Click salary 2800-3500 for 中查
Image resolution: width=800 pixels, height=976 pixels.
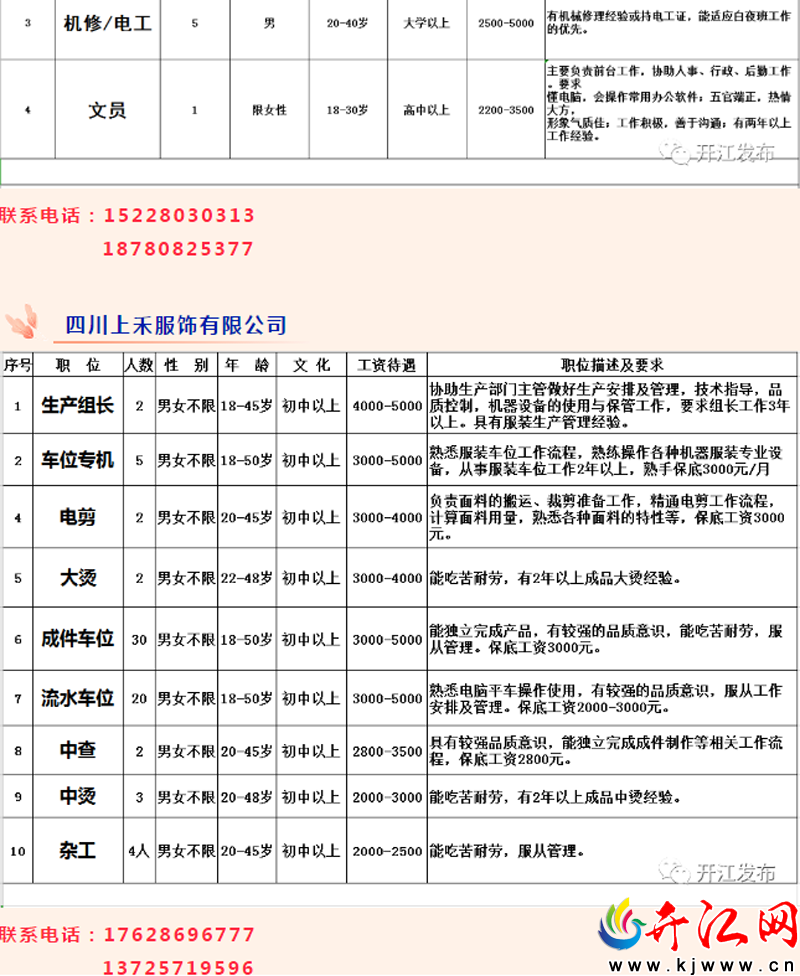(x=387, y=751)
